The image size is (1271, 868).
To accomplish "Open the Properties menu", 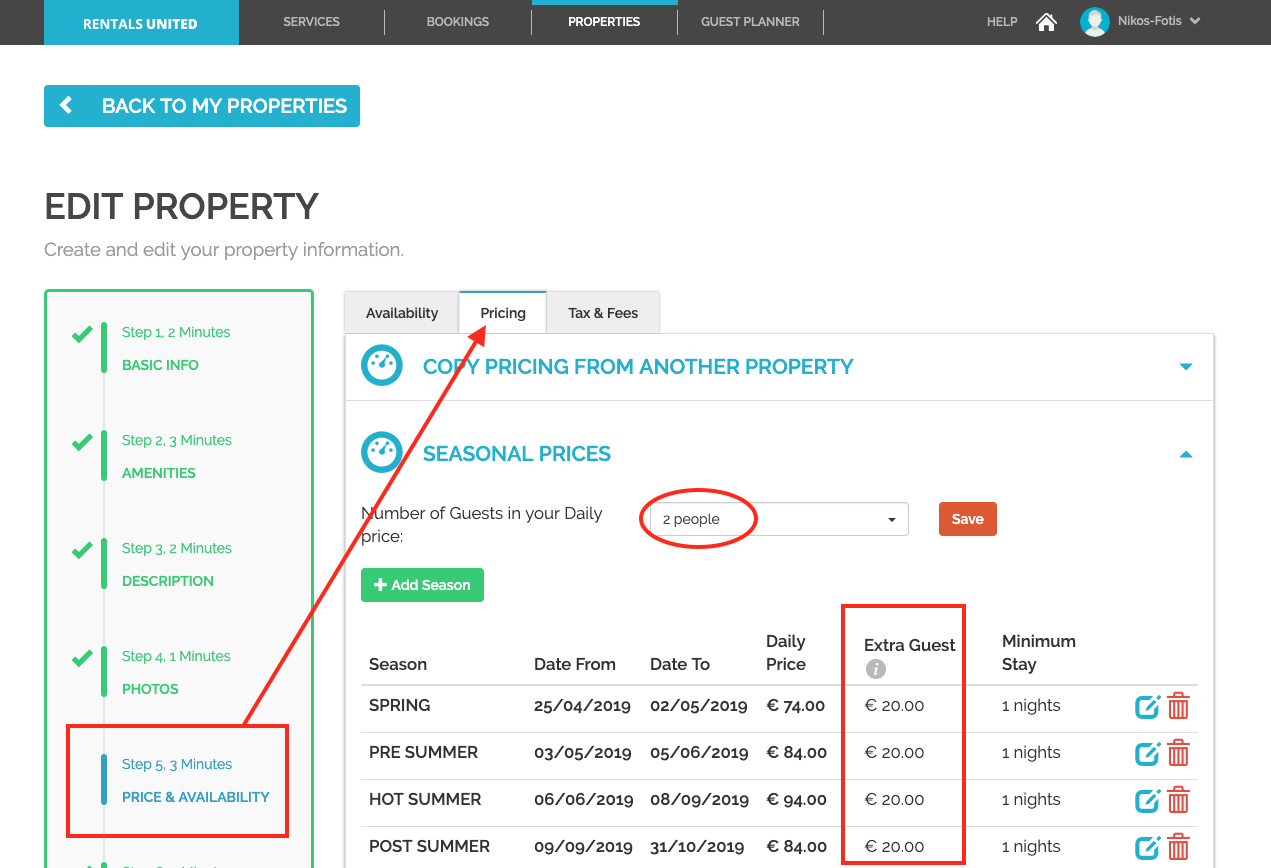I will pyautogui.click(x=604, y=22).
